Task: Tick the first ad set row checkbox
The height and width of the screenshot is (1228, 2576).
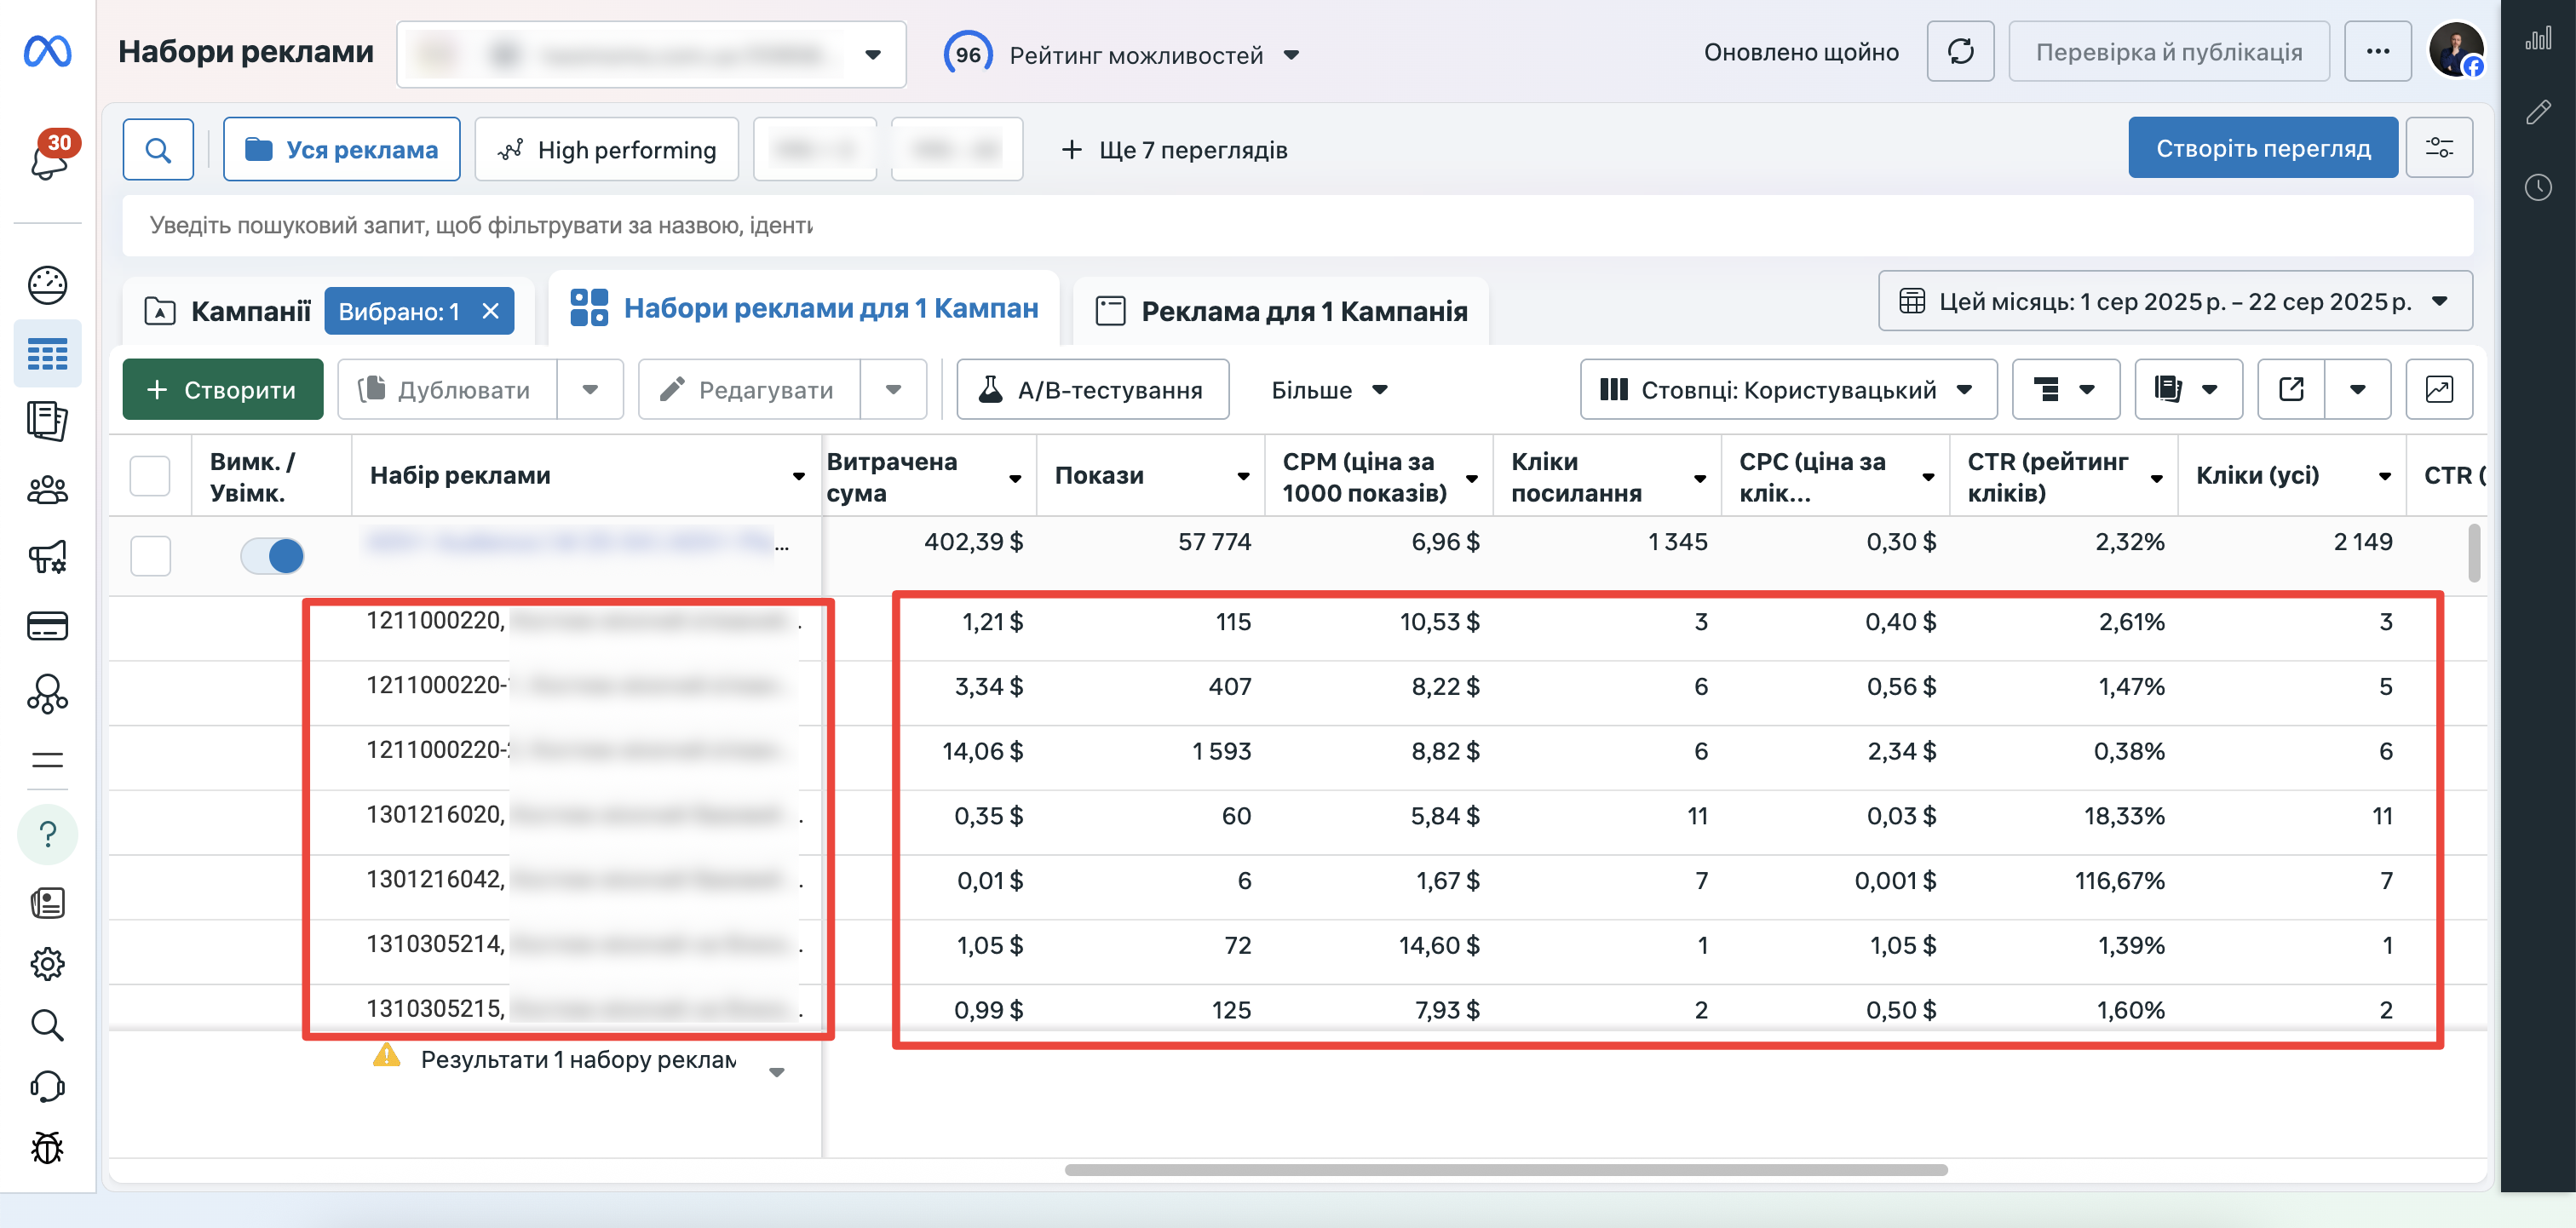Action: [x=150, y=555]
